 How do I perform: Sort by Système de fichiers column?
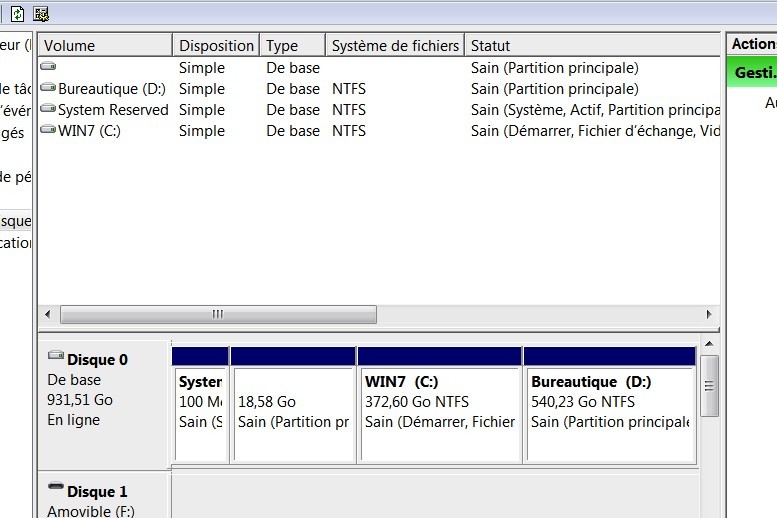coord(395,45)
